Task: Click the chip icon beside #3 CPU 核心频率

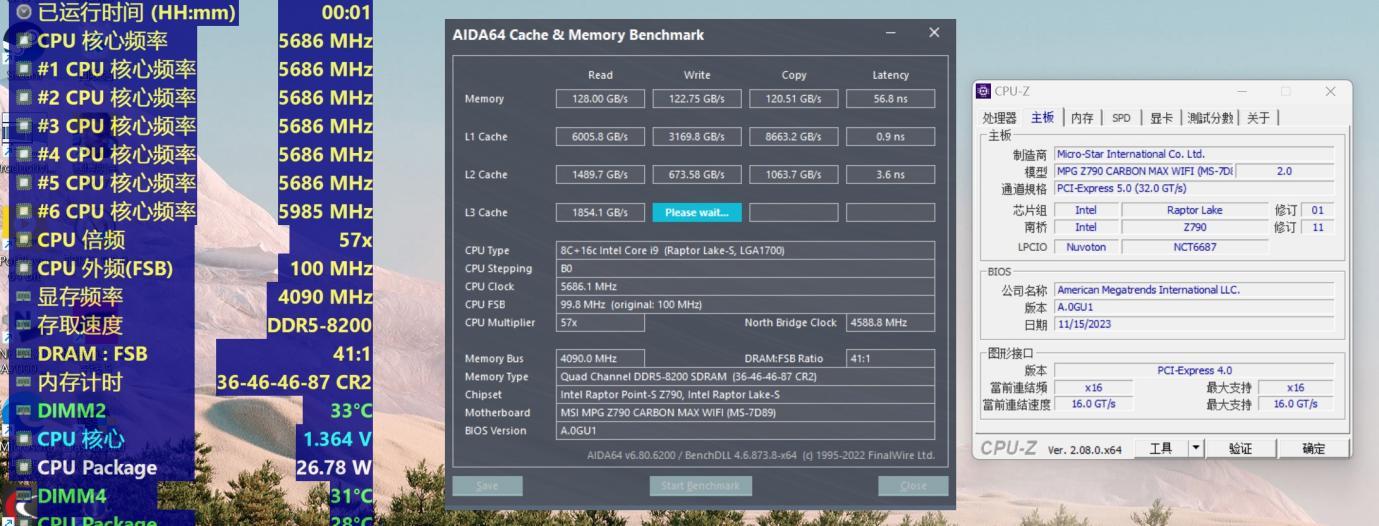Action: tap(24, 126)
